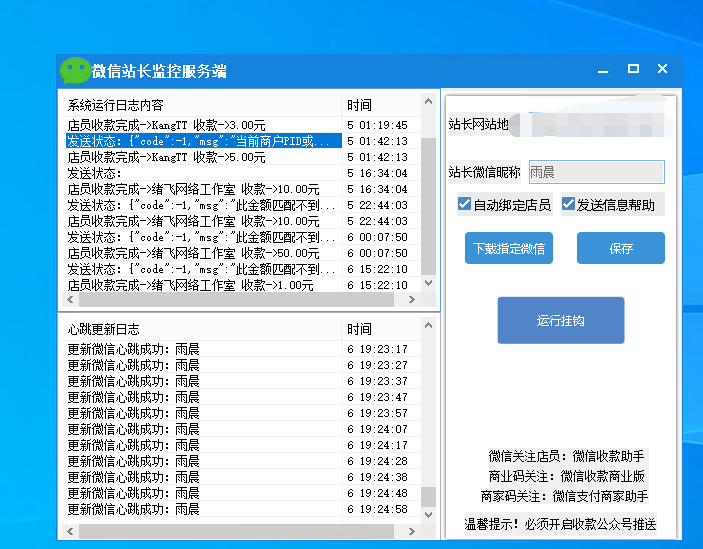Click the 系统运行日志内容 column header
Screen dimensions: 703x549
pyautogui.click(x=200, y=105)
